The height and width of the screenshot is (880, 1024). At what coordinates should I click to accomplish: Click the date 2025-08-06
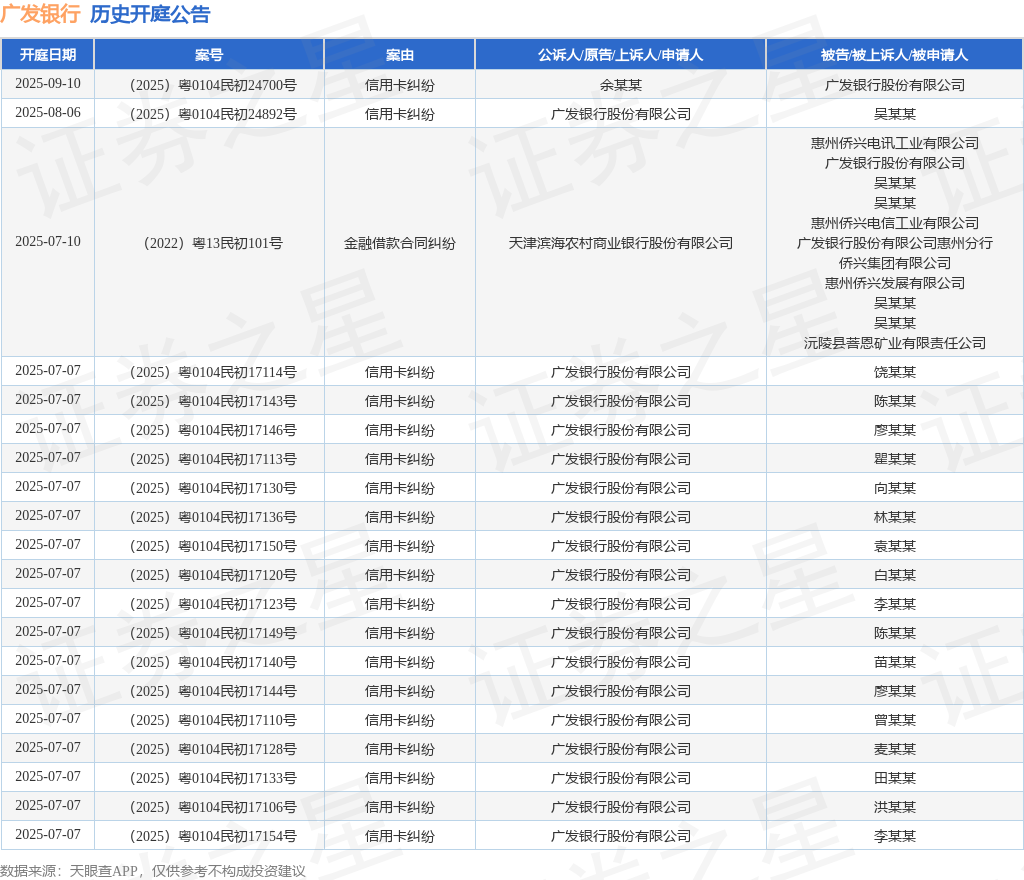[x=48, y=112]
